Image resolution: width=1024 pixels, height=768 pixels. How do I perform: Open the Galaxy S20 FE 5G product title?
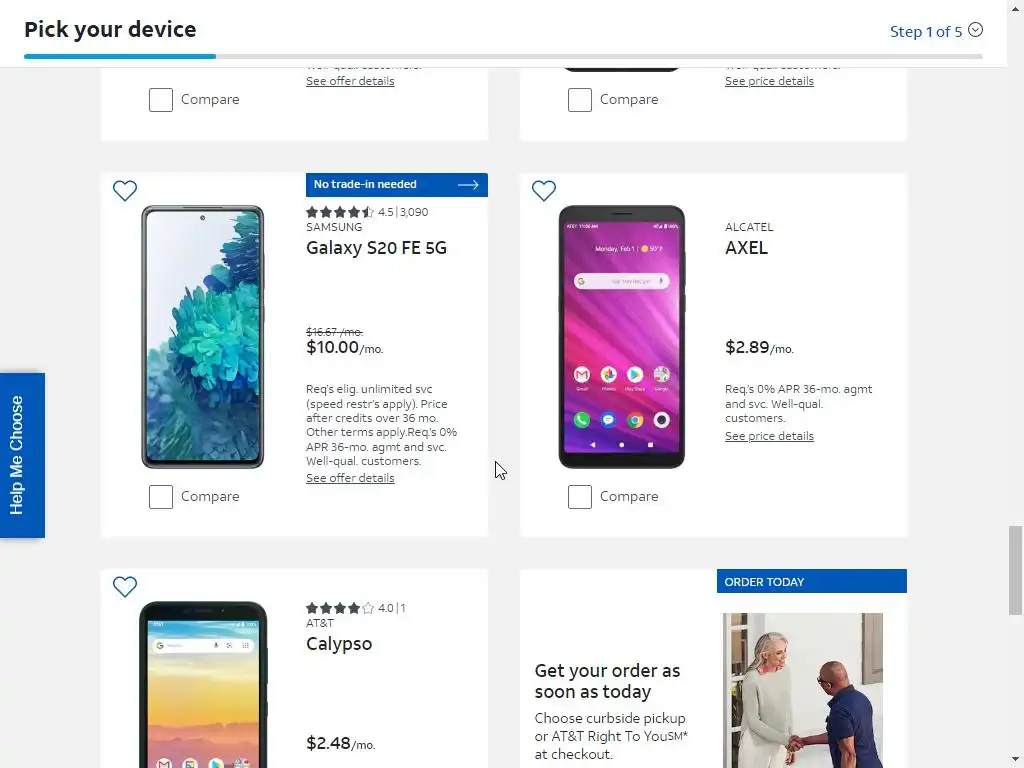click(376, 248)
